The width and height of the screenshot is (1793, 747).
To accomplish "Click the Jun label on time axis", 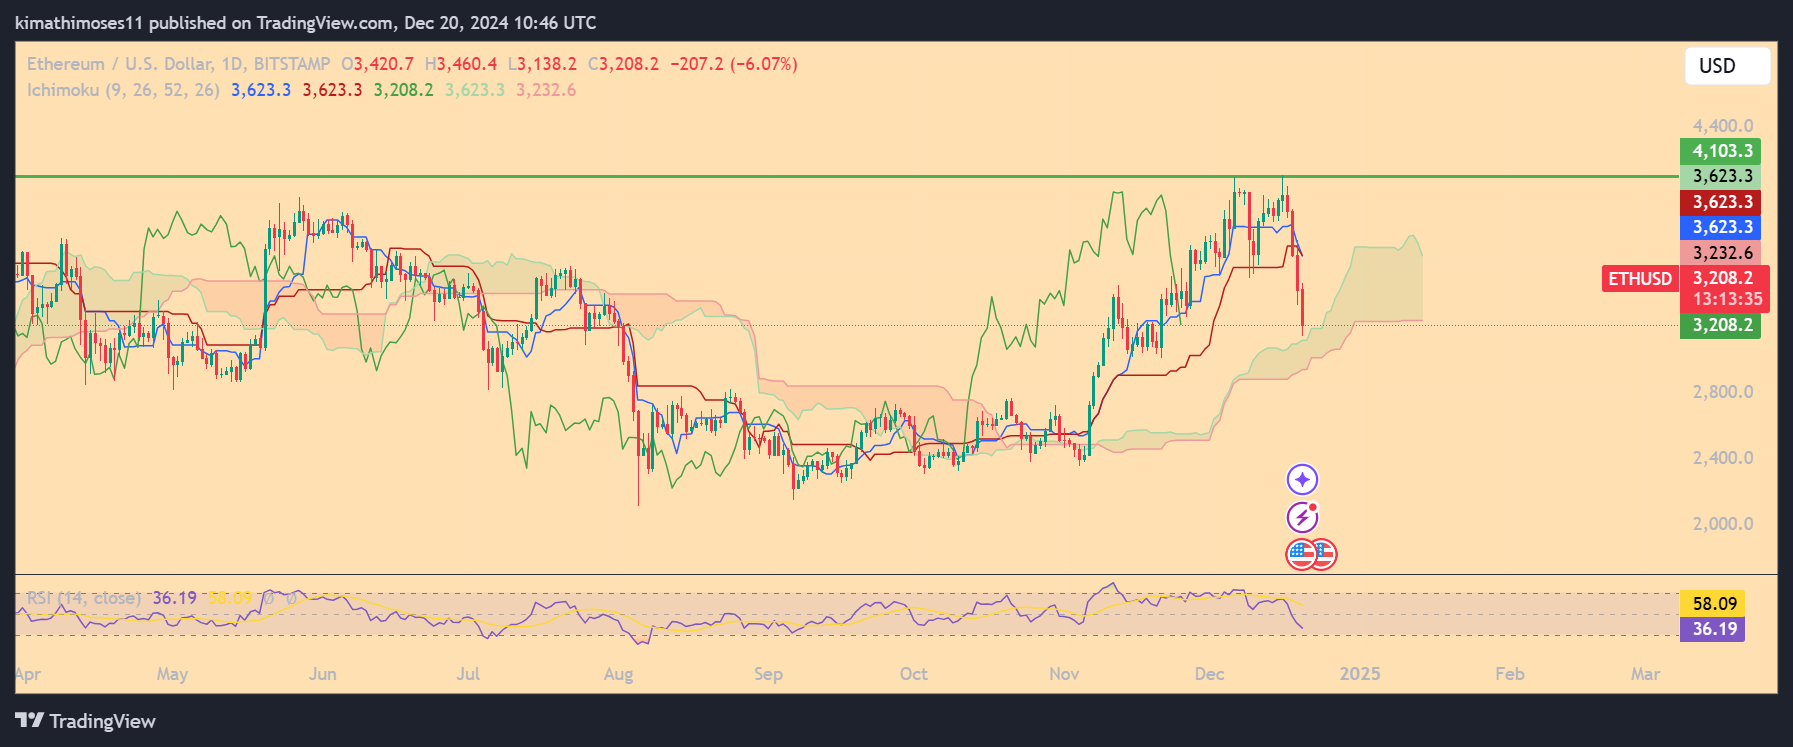I will [x=322, y=674].
